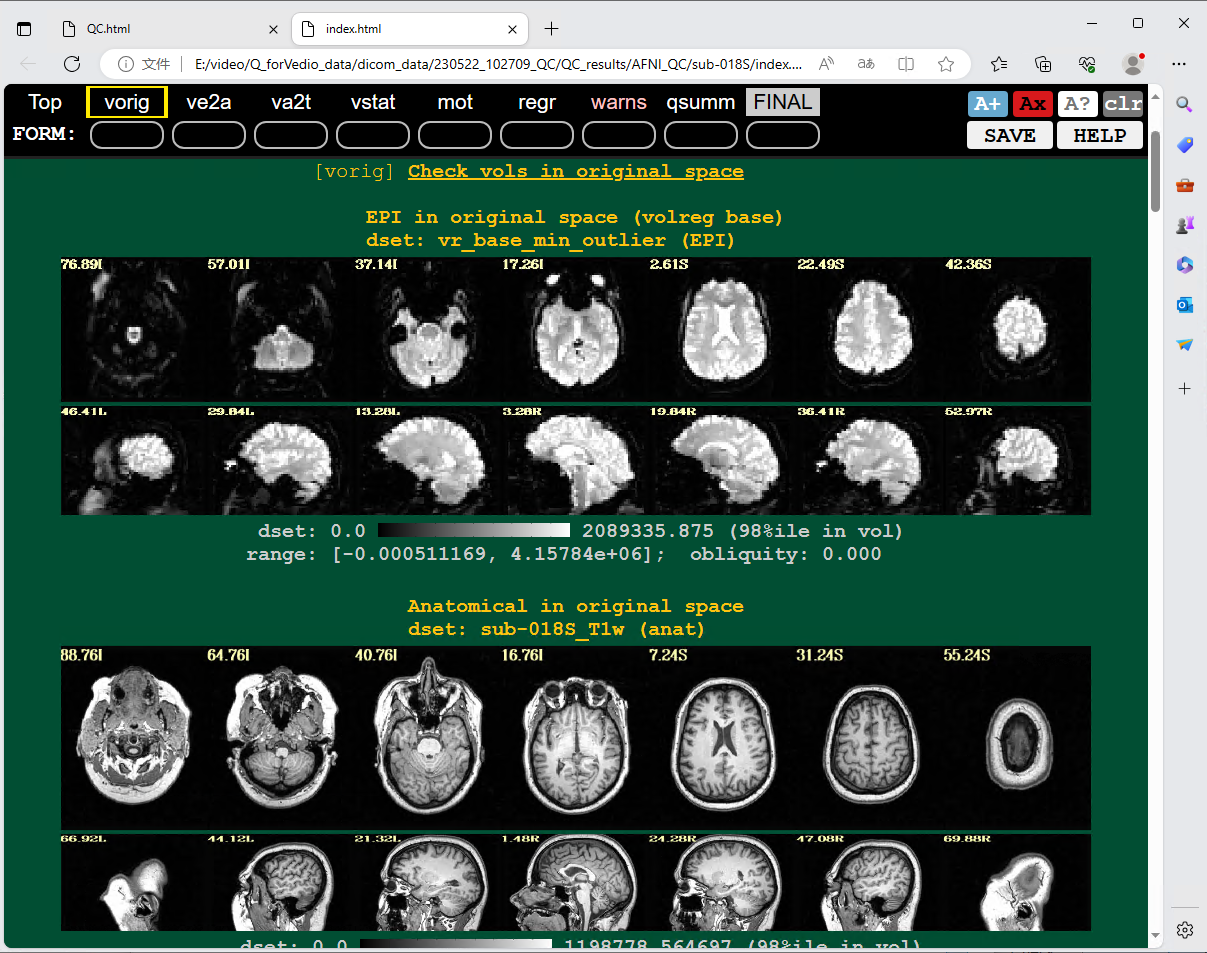This screenshot has height=953, width=1207.
Task: Open sidebar Drop paper-plane icon
Action: 1185,345
